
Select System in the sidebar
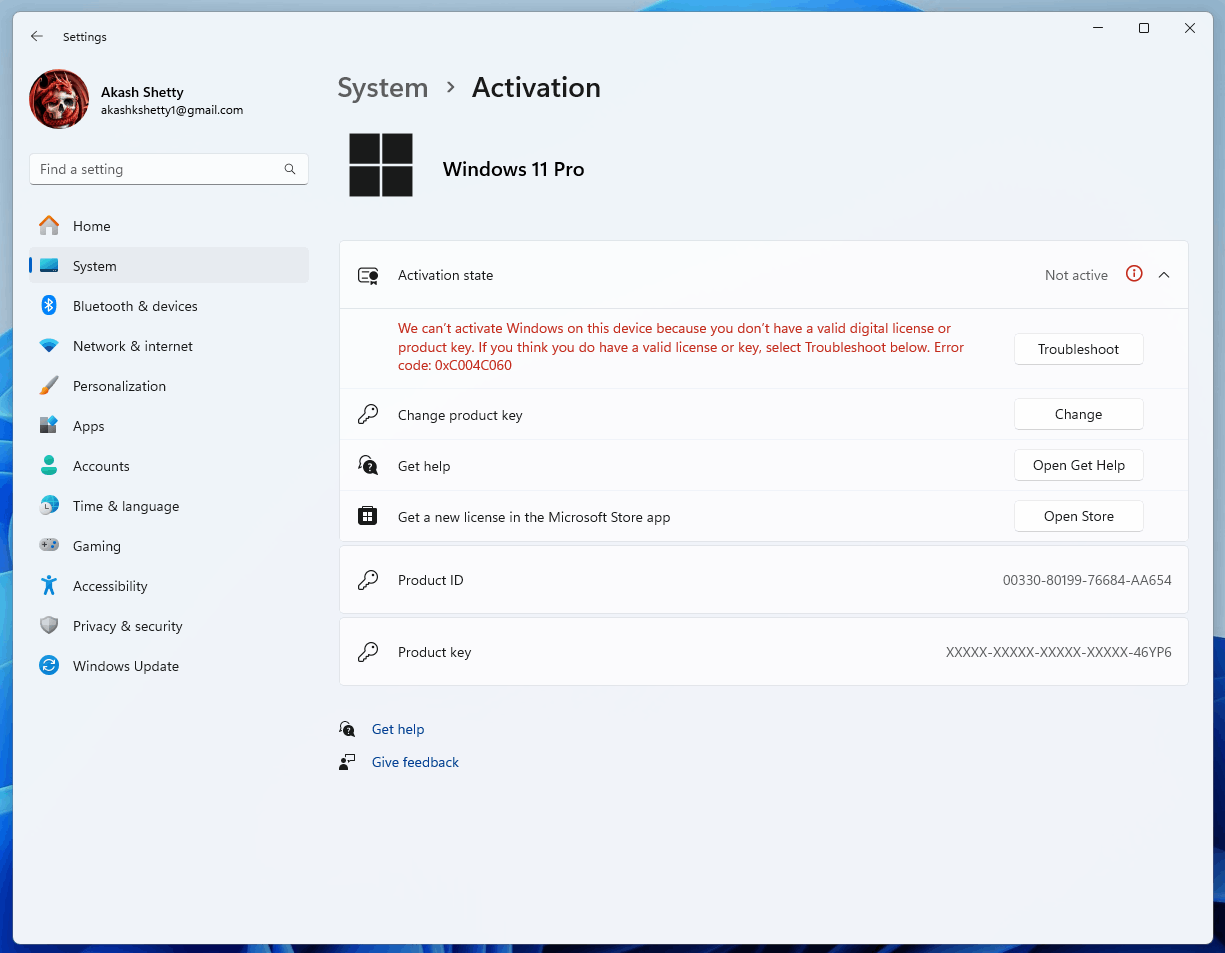169,266
